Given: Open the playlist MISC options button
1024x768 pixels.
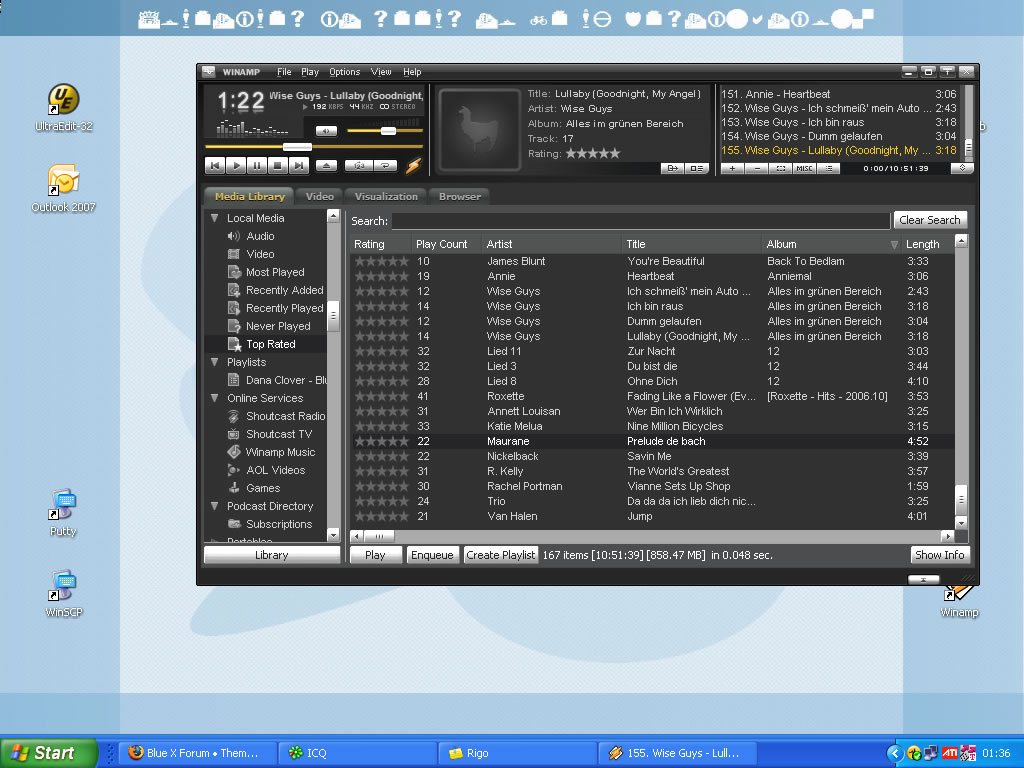Looking at the screenshot, I should coord(804,168).
